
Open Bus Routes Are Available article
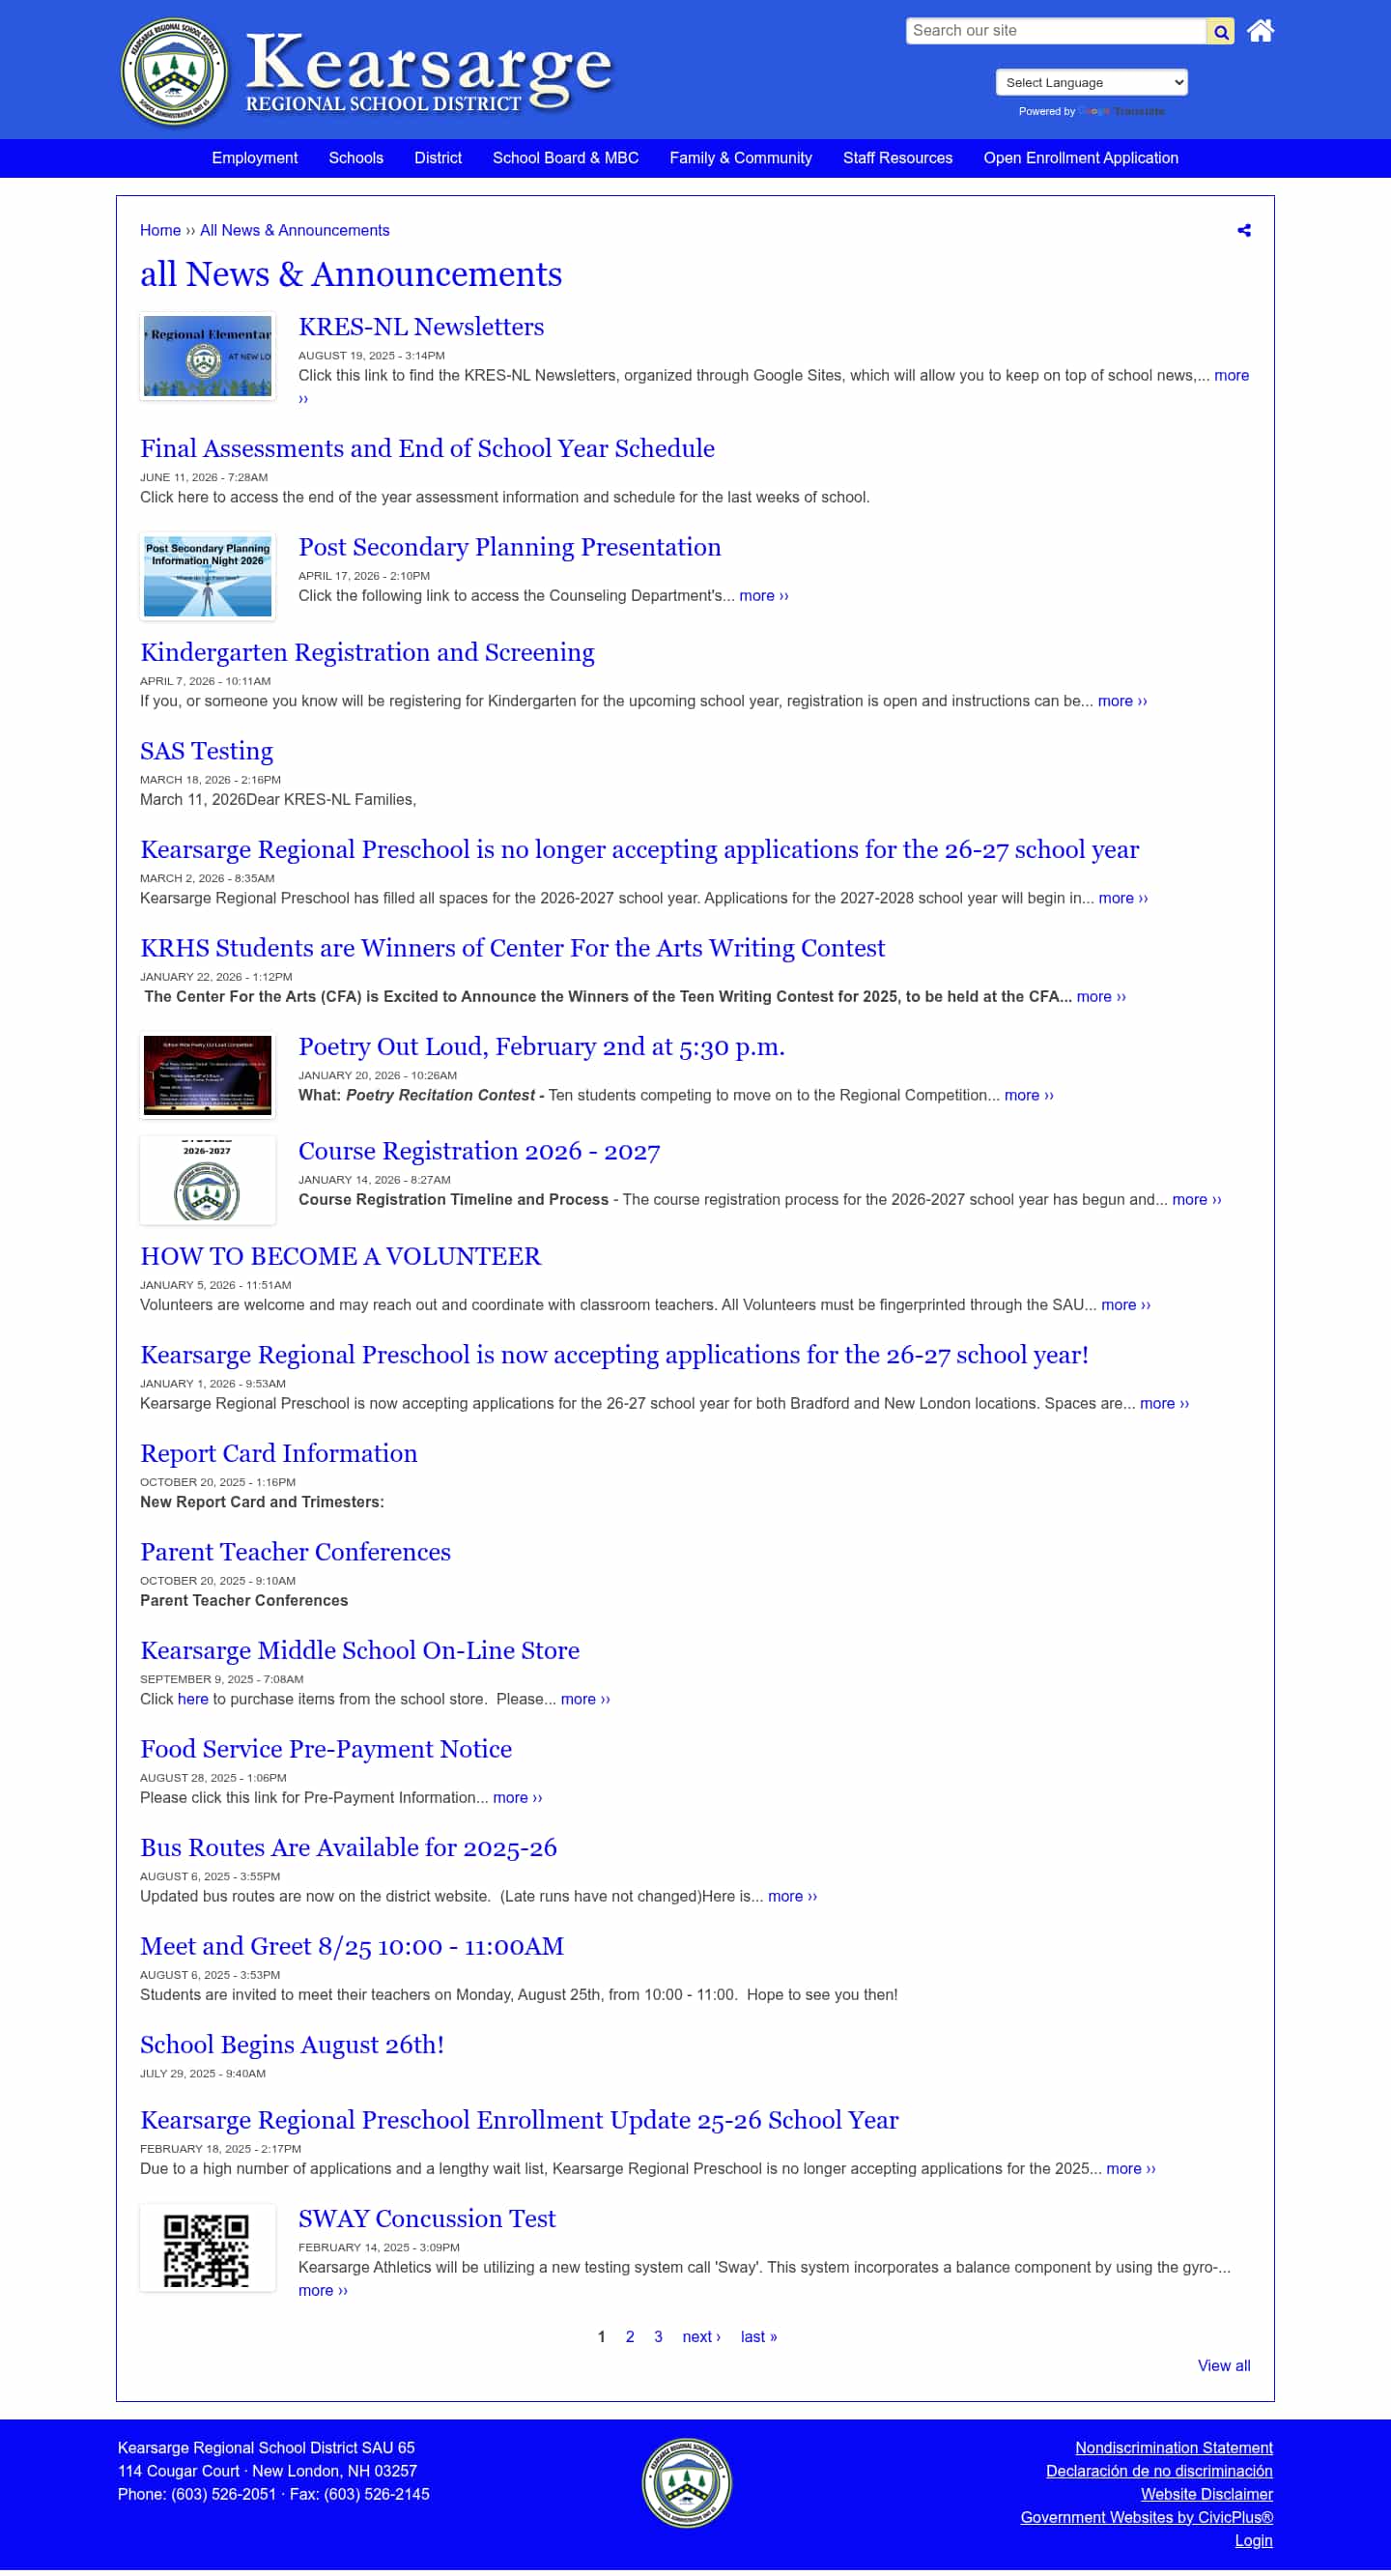pos(348,1848)
